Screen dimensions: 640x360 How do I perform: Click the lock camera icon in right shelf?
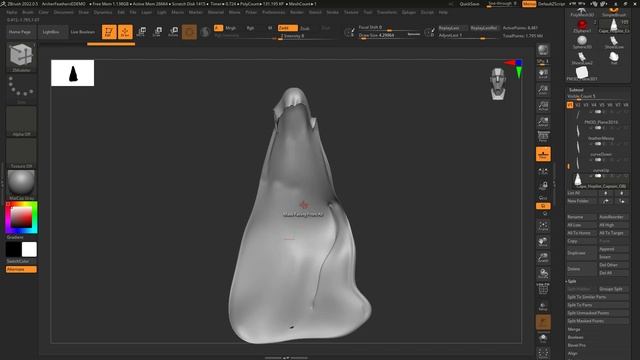click(543, 186)
